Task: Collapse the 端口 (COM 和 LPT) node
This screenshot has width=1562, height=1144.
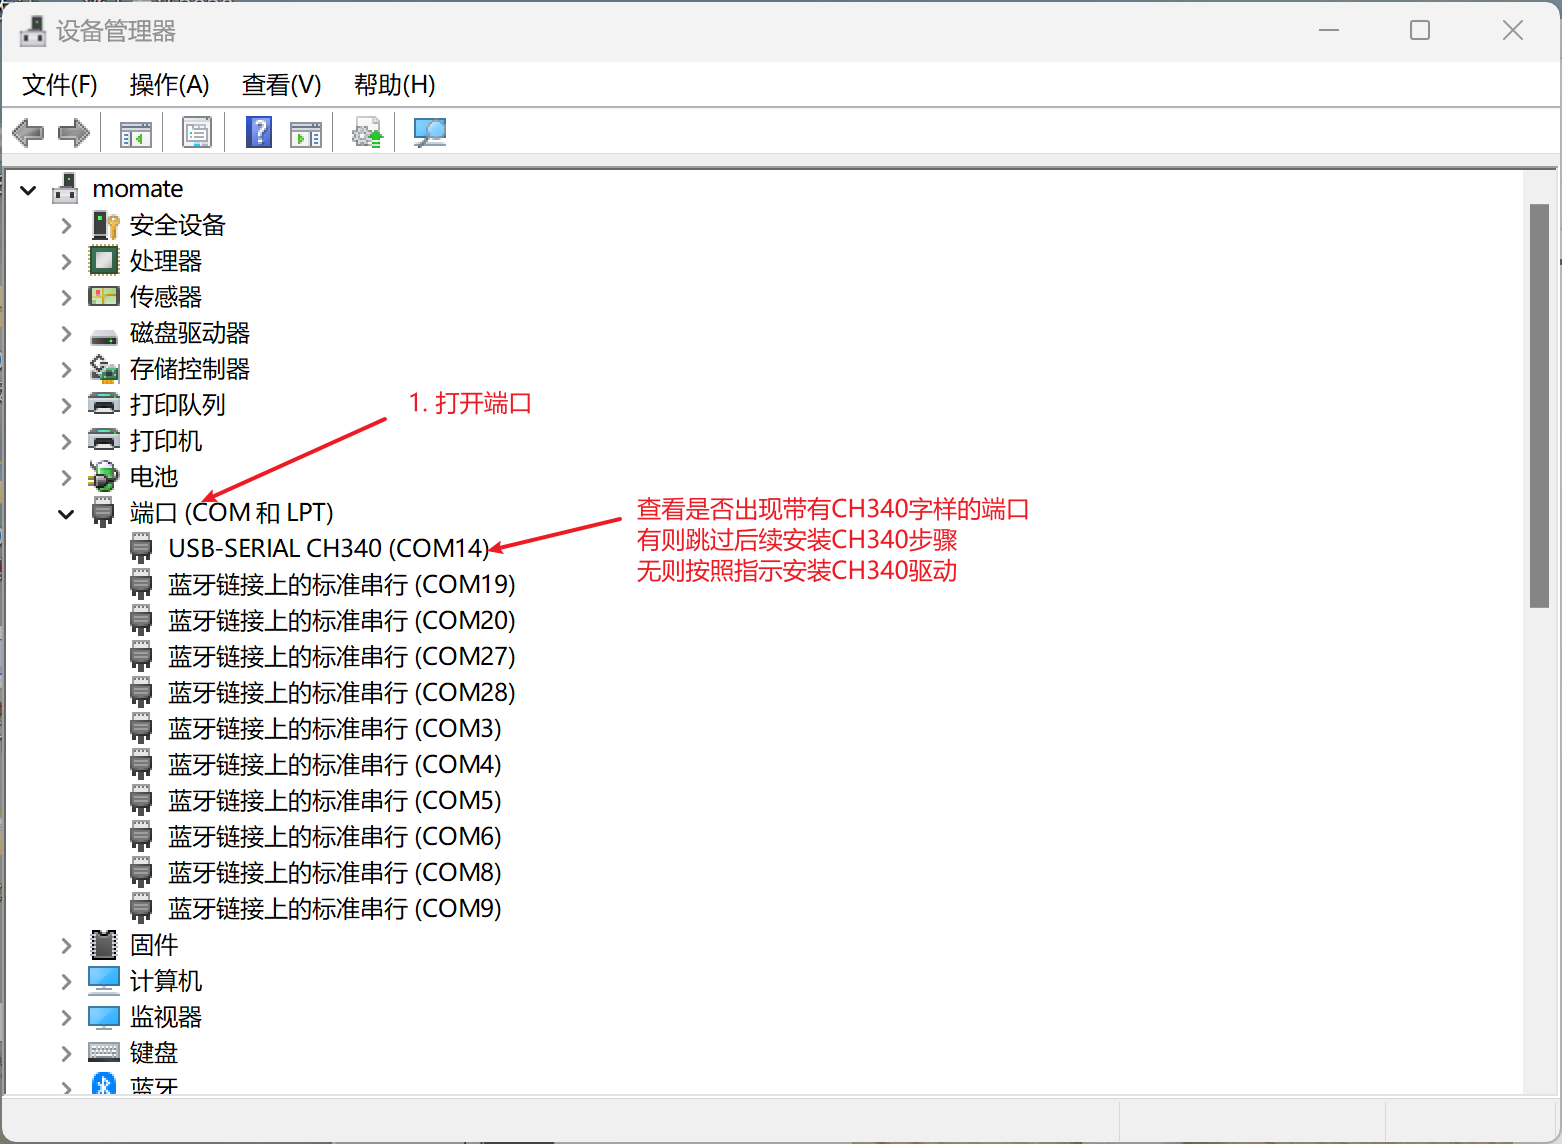Action: coord(66,514)
